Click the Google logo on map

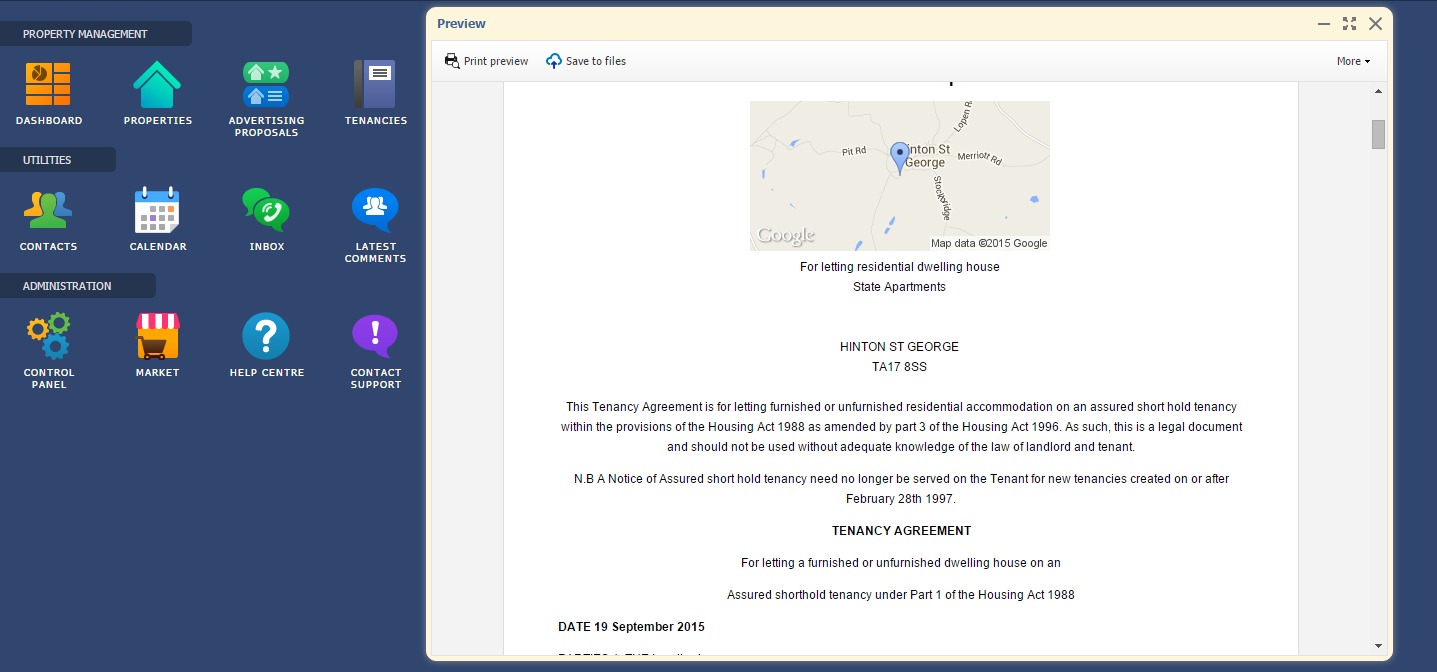point(786,236)
